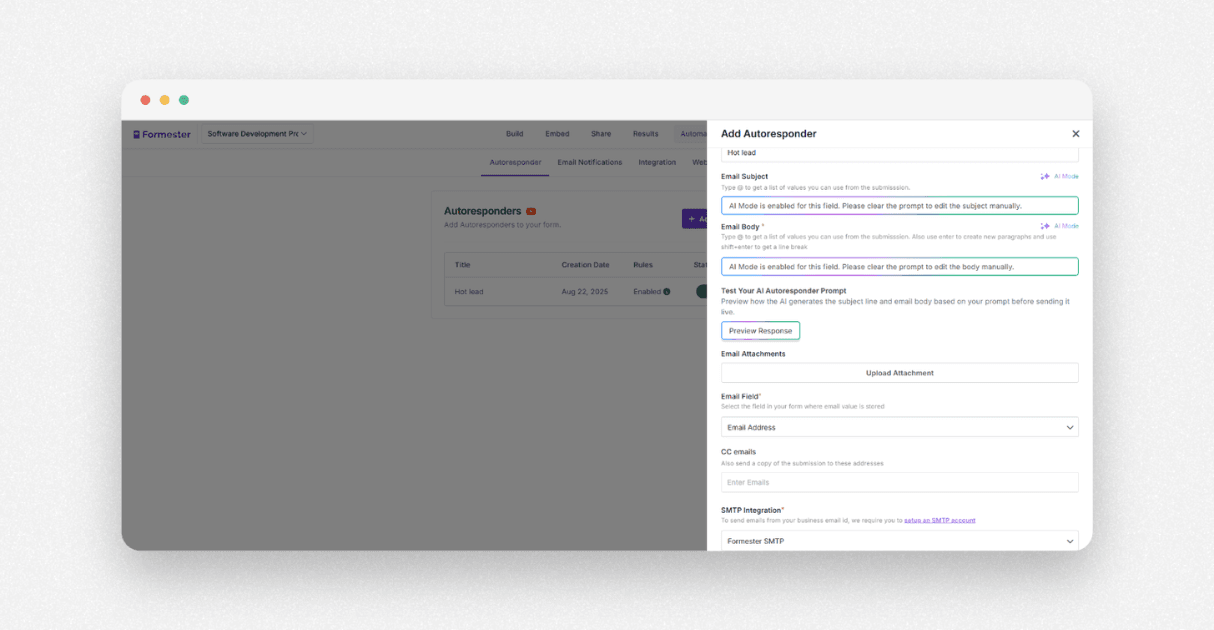Click the purple Add button behind the panel
Screen dimensions: 1214x630
pos(695,218)
